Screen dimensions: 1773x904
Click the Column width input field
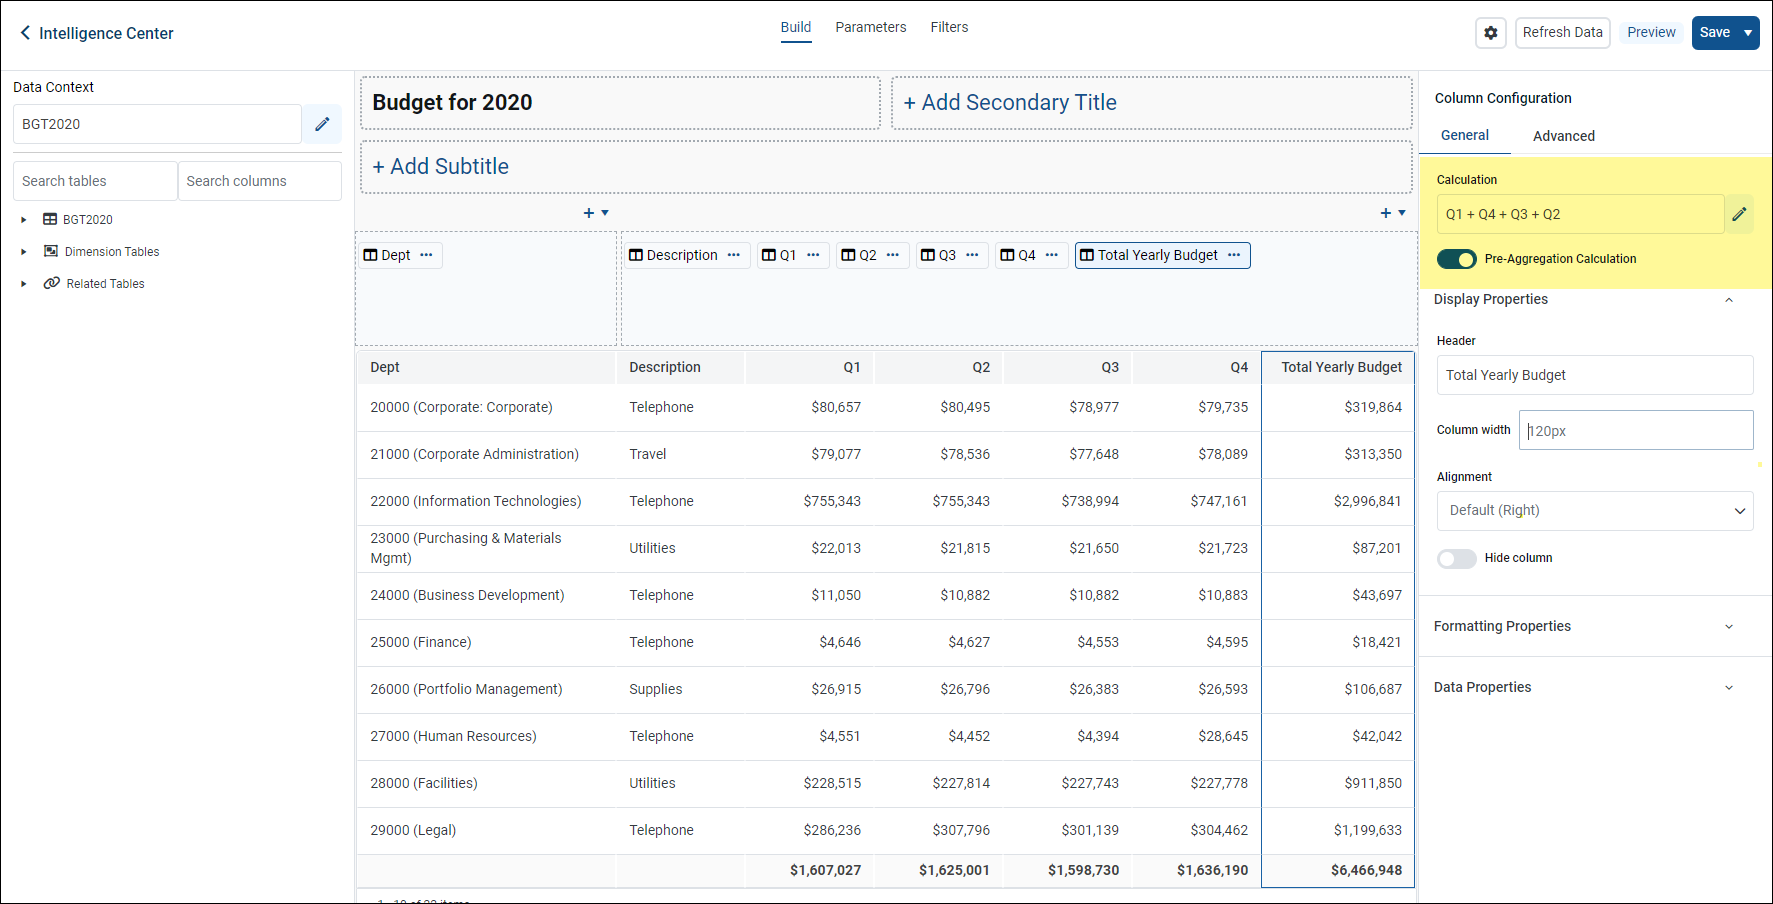tap(1635, 431)
